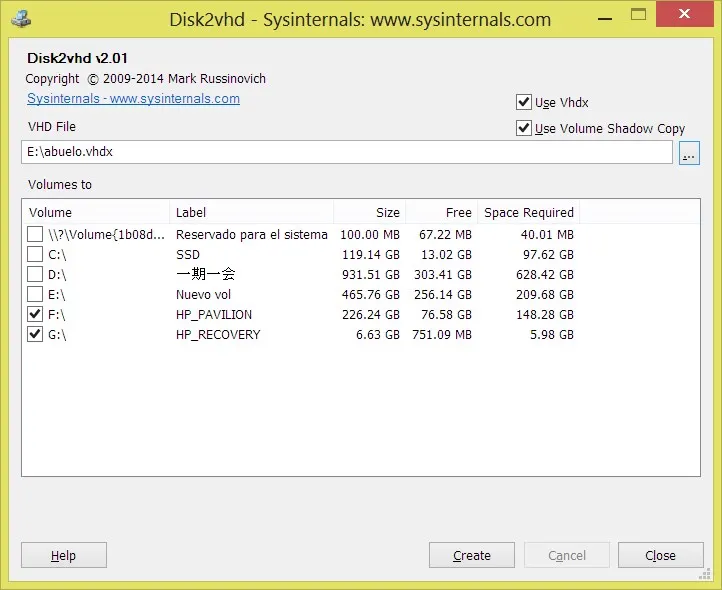The height and width of the screenshot is (590, 722).
Task: Click the Disk2vhd app icon in title bar
Action: point(19,19)
